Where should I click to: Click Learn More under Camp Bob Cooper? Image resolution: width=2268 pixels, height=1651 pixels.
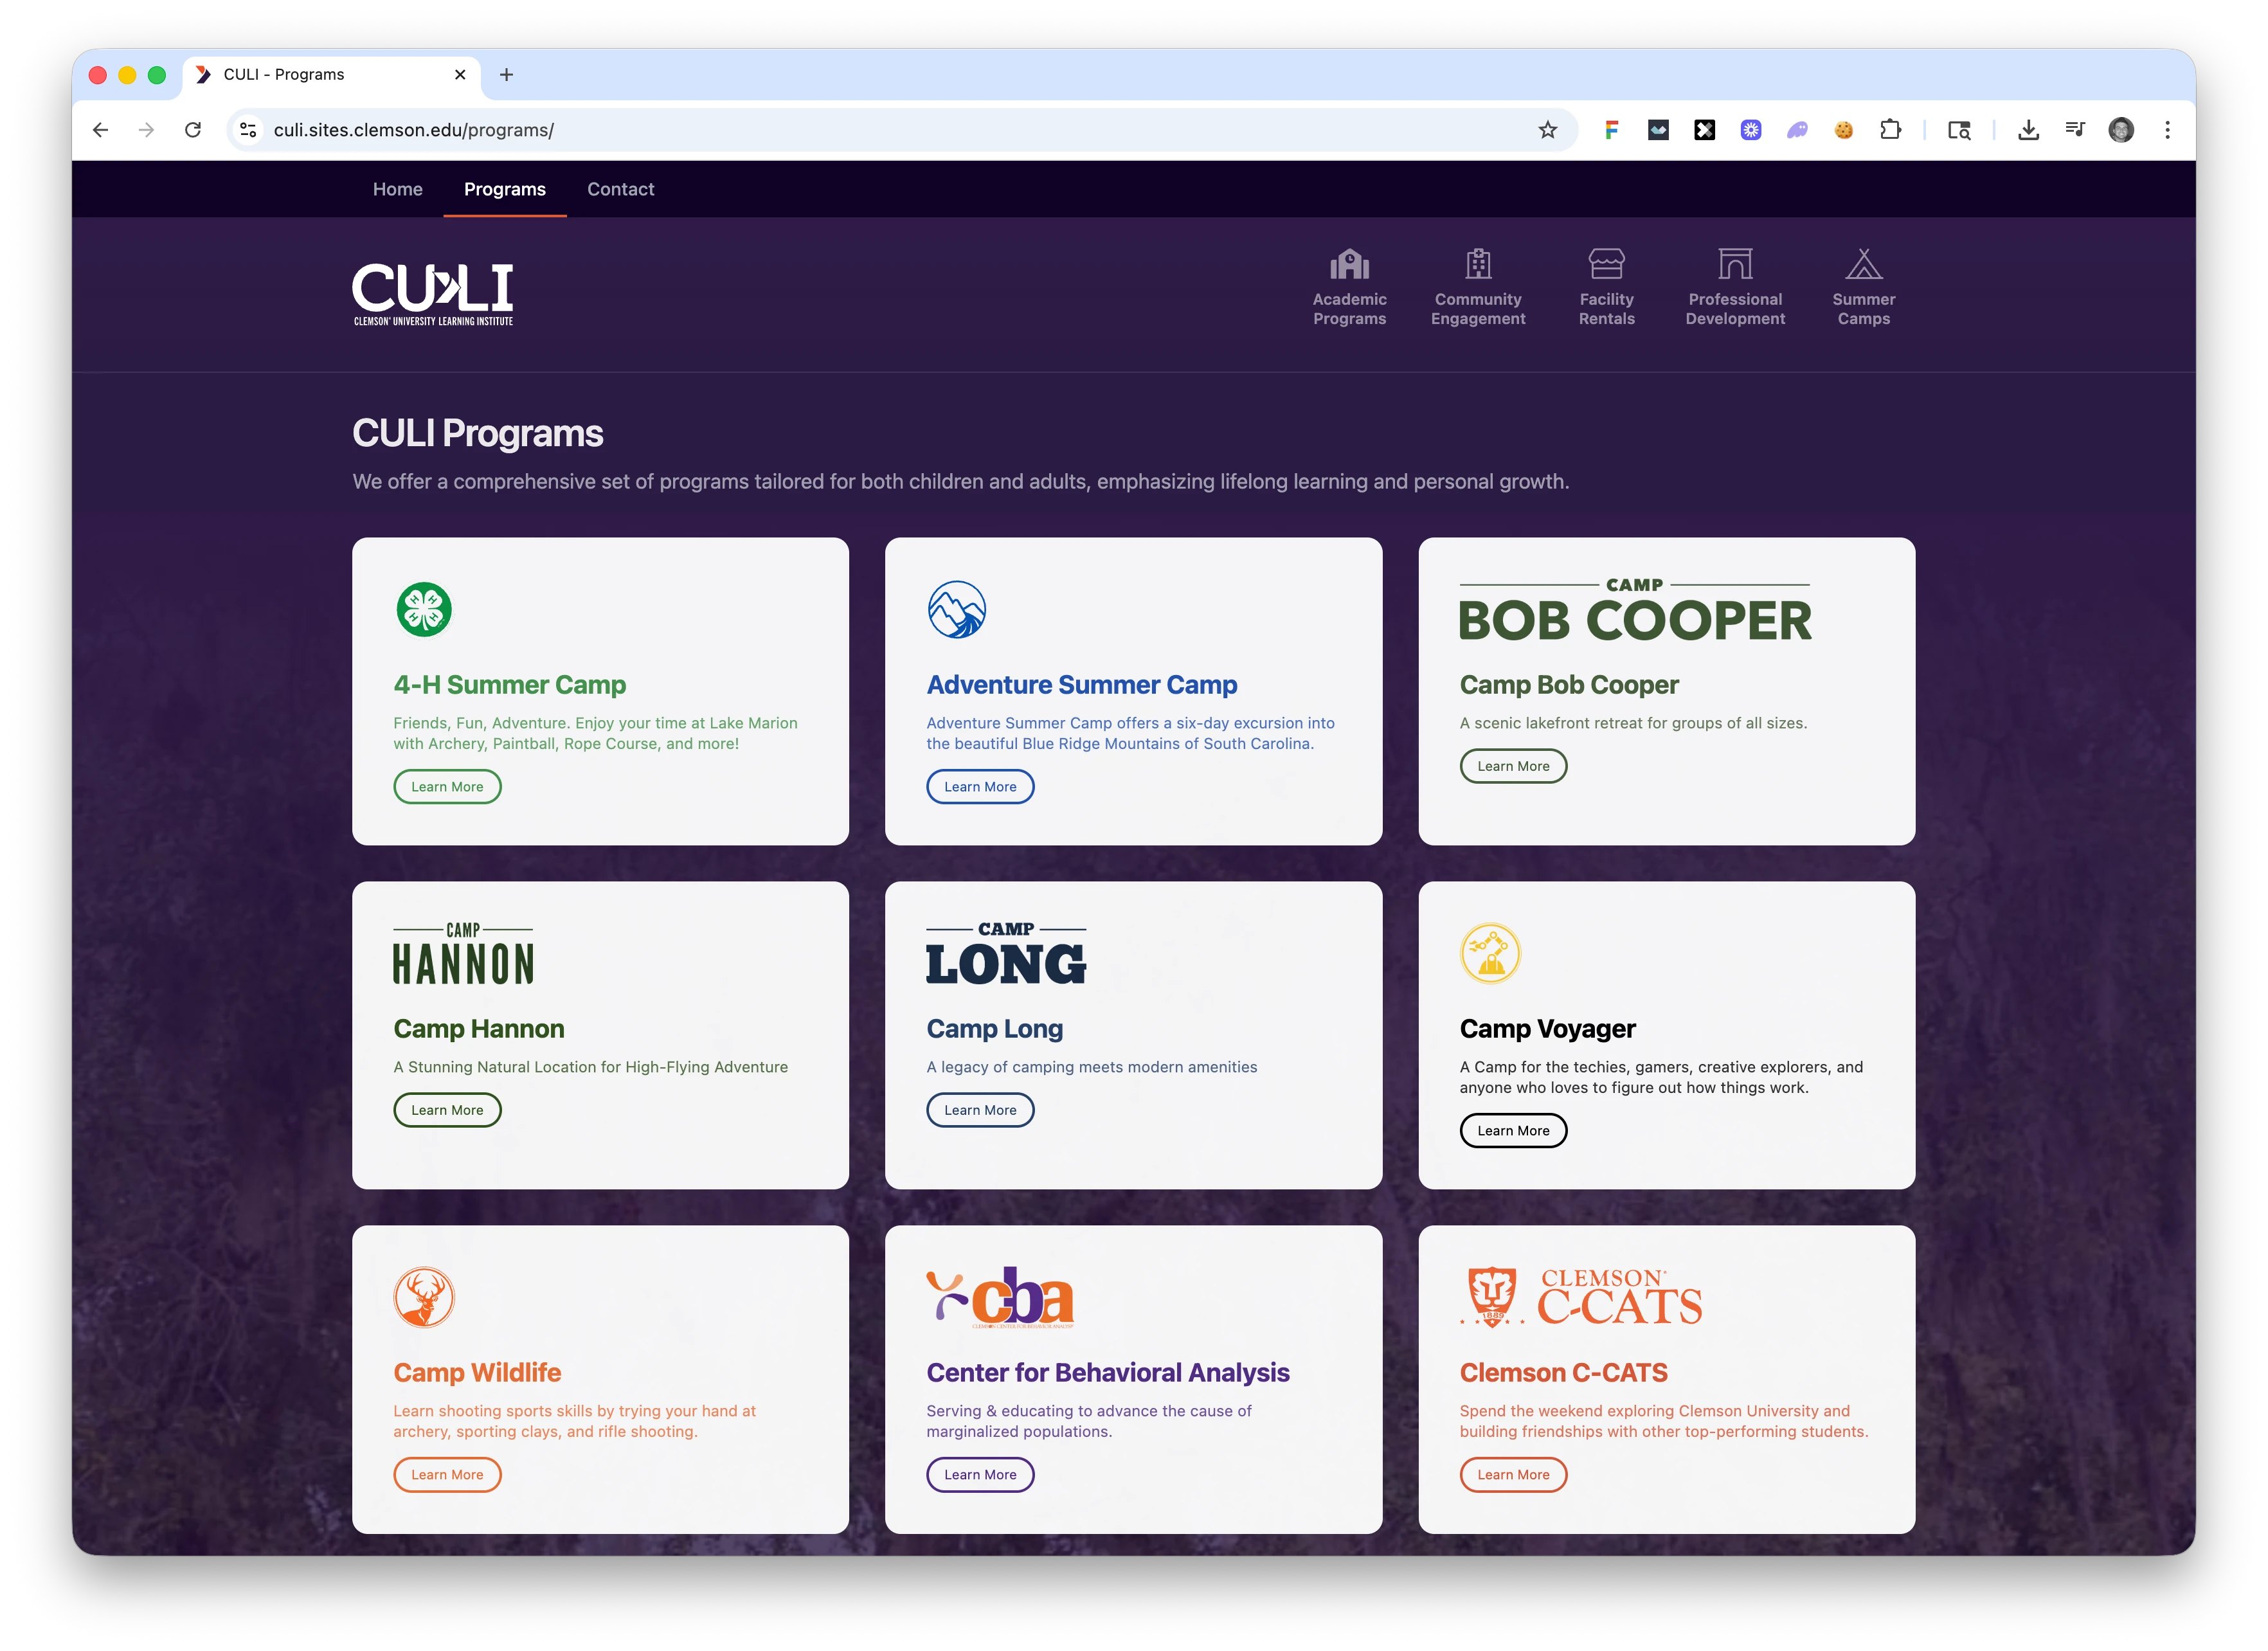click(1513, 766)
